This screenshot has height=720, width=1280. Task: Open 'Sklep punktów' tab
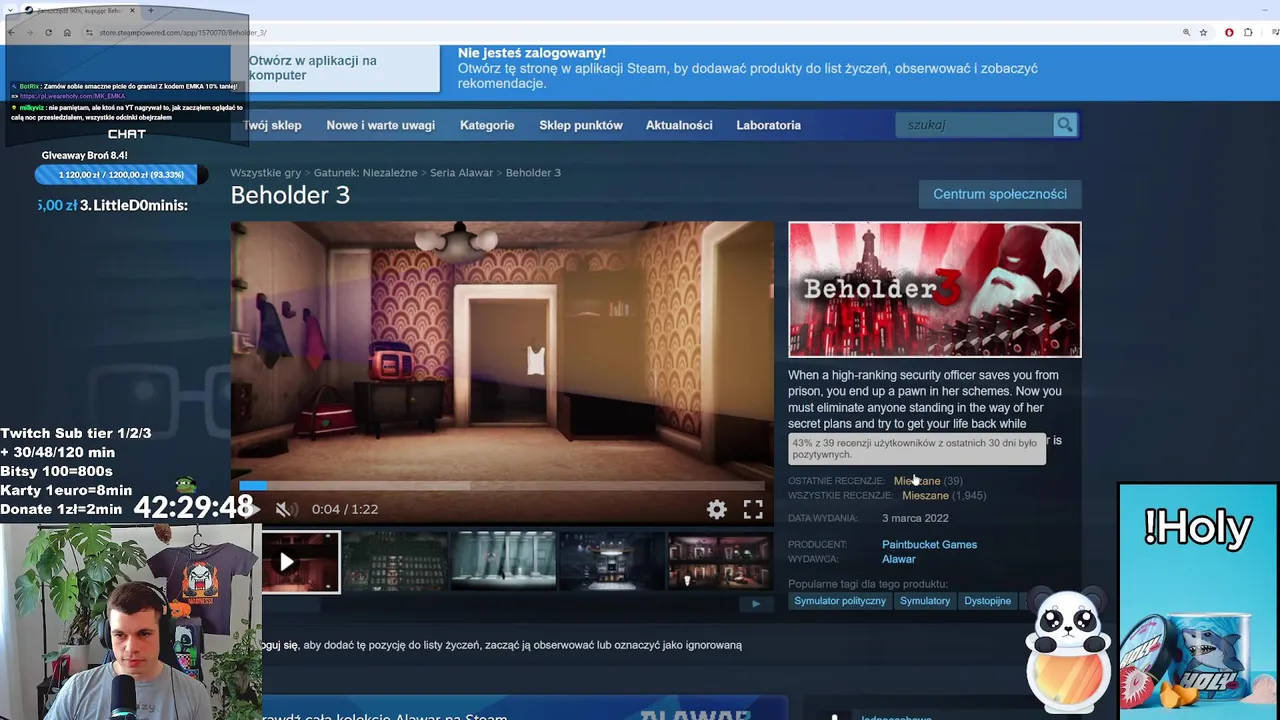click(581, 125)
